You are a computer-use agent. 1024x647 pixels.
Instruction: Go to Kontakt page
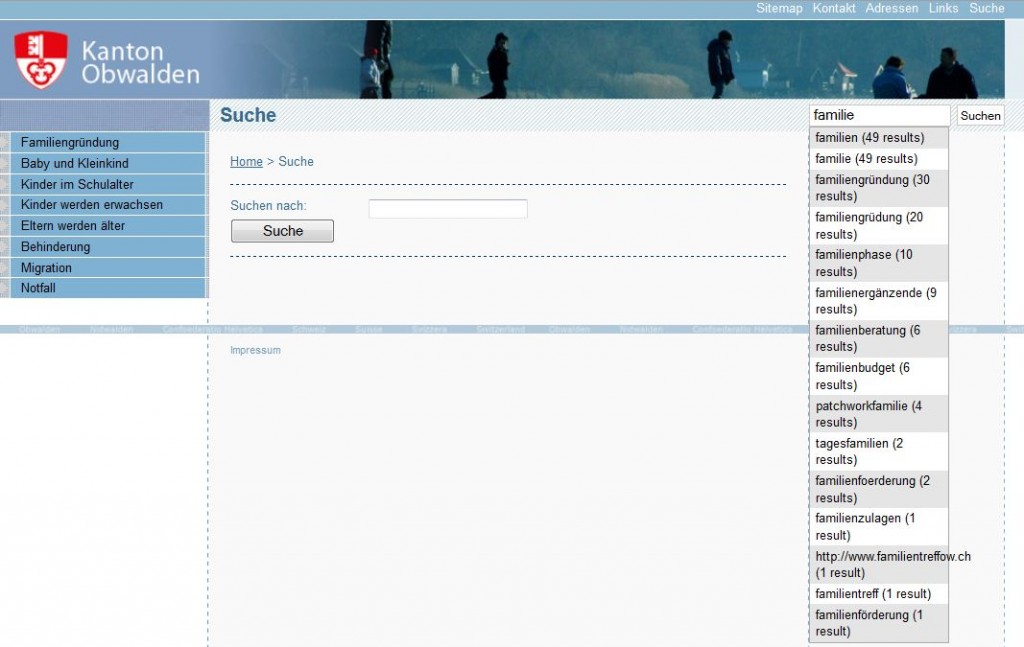point(834,8)
